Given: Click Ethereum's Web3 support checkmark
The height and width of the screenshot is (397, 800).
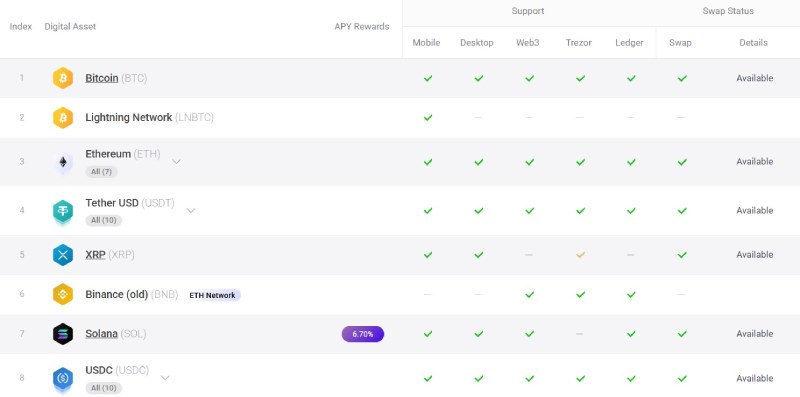Looking at the screenshot, I should (530, 162).
